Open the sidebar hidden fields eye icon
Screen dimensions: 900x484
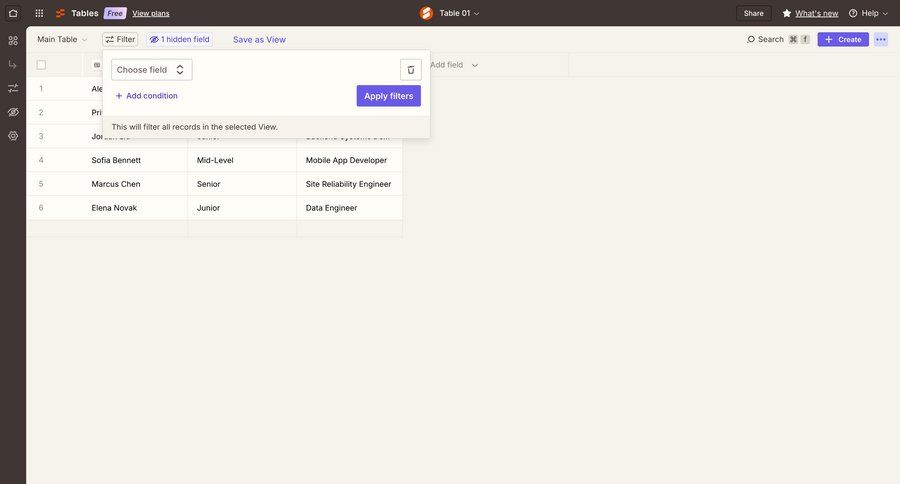(x=13, y=112)
